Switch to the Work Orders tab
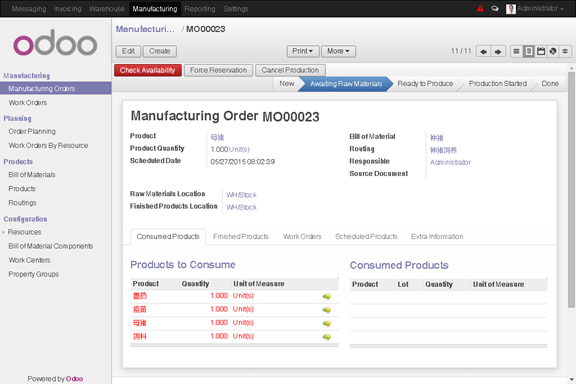Screen dimensions: 576x384 click(x=302, y=237)
